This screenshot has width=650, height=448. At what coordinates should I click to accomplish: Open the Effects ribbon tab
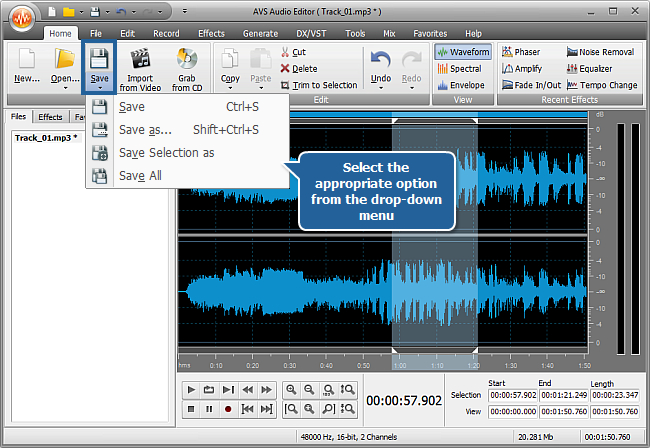(x=211, y=34)
